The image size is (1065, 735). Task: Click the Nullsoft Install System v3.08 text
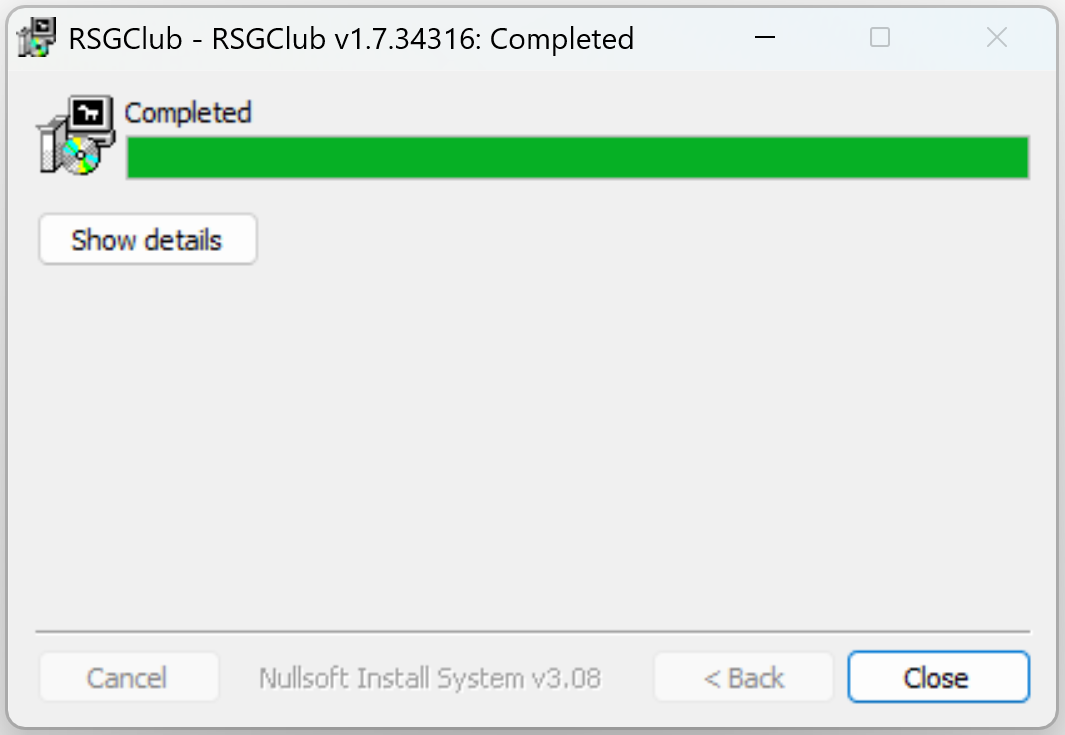coord(430,678)
